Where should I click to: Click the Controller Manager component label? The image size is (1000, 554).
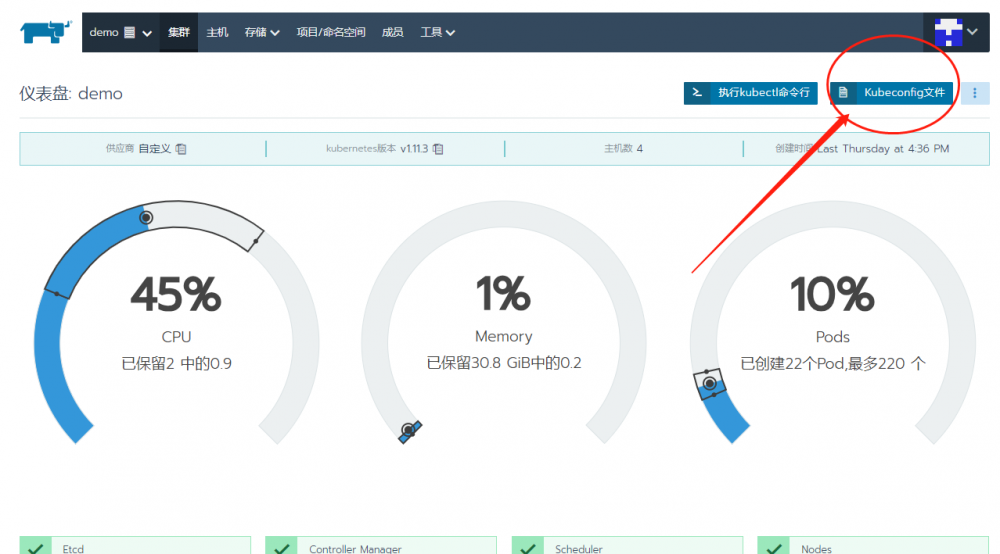pos(355,549)
